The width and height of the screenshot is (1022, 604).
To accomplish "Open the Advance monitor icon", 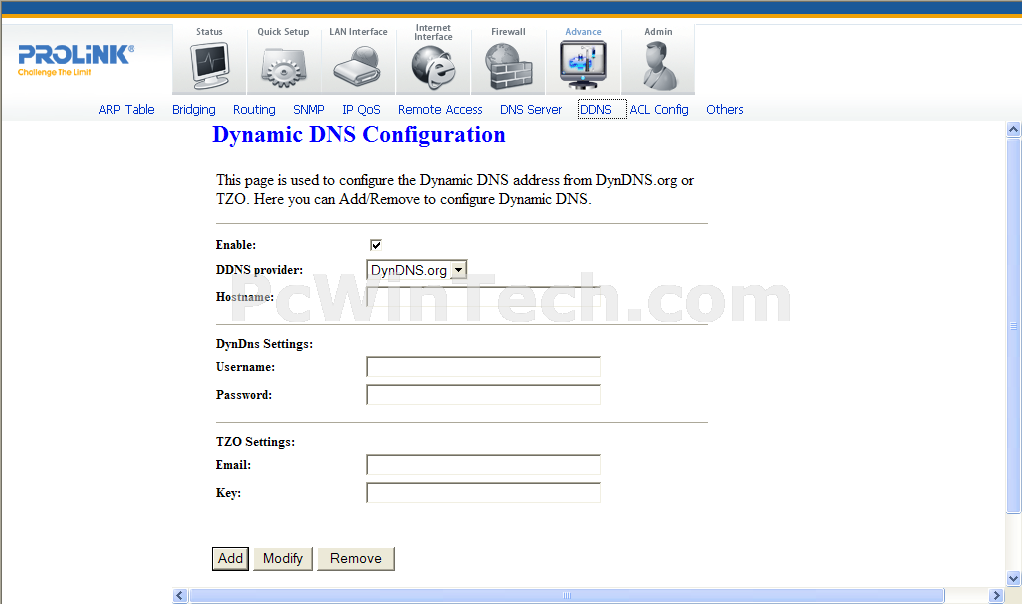I will pyautogui.click(x=583, y=65).
